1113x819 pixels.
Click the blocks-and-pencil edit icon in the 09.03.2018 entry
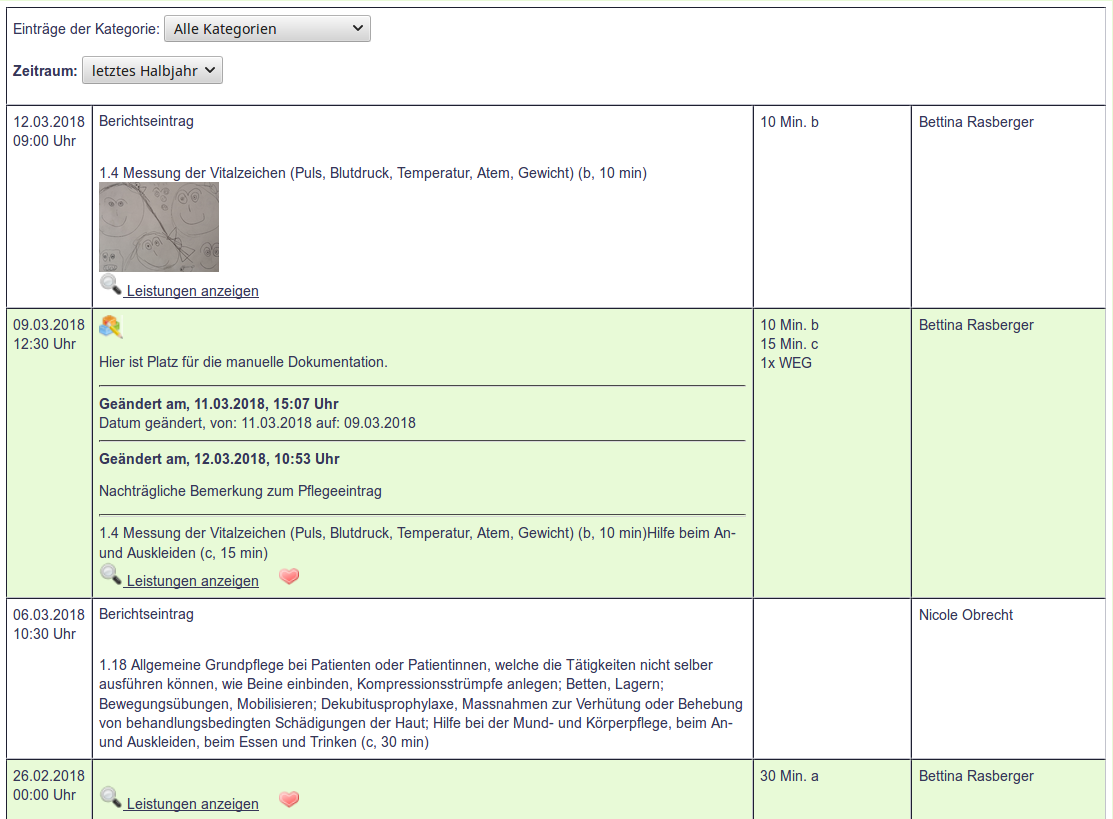111,327
